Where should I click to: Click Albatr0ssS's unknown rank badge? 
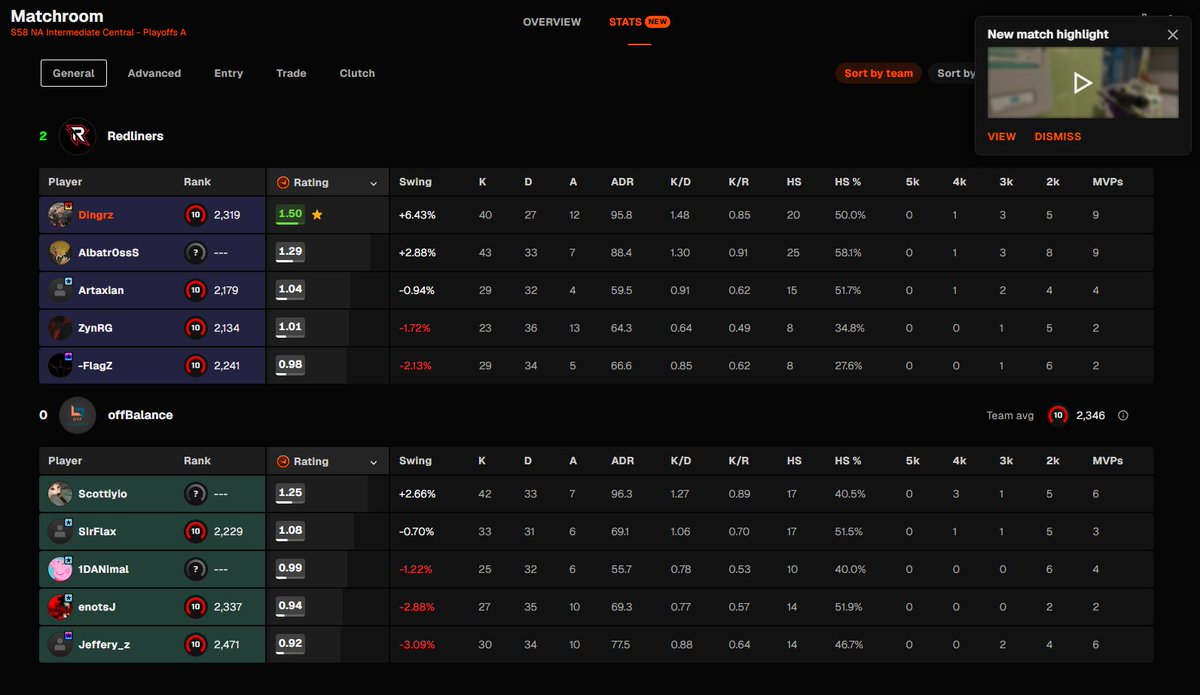click(195, 253)
